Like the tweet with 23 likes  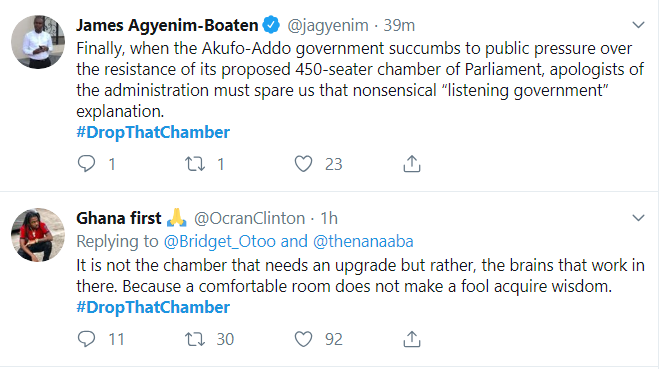[303, 163]
